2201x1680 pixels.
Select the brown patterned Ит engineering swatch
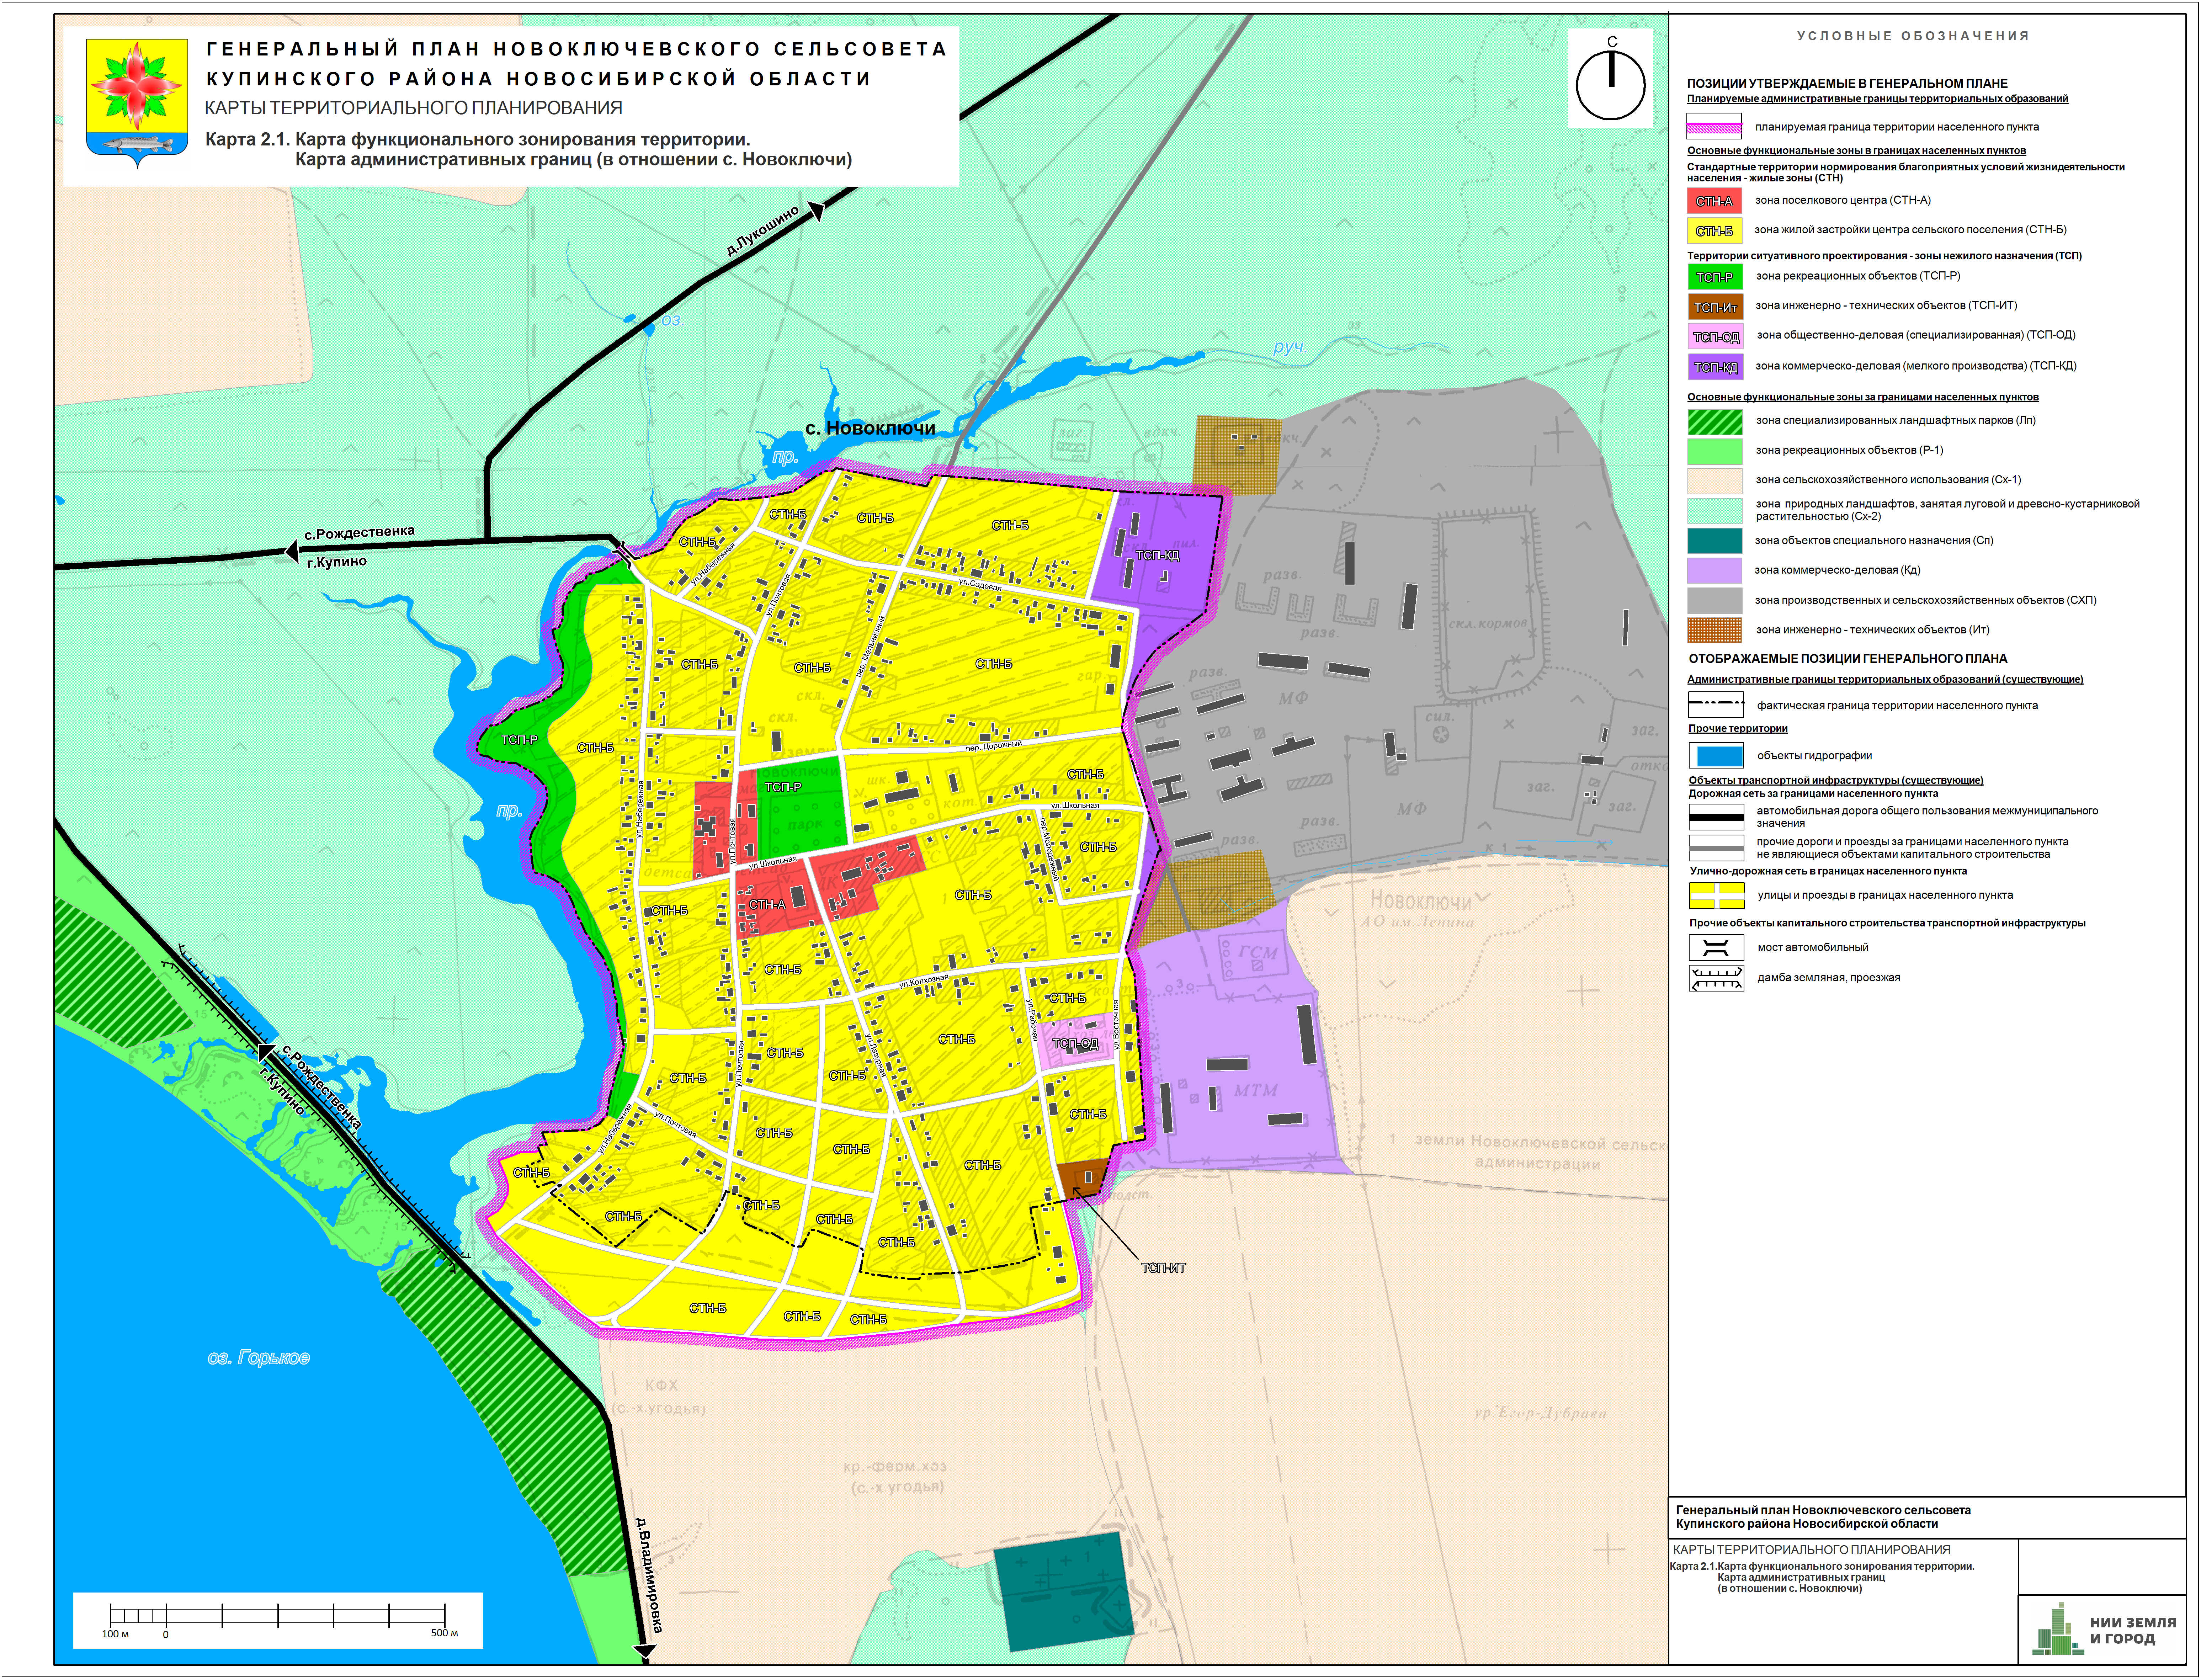[x=1715, y=630]
